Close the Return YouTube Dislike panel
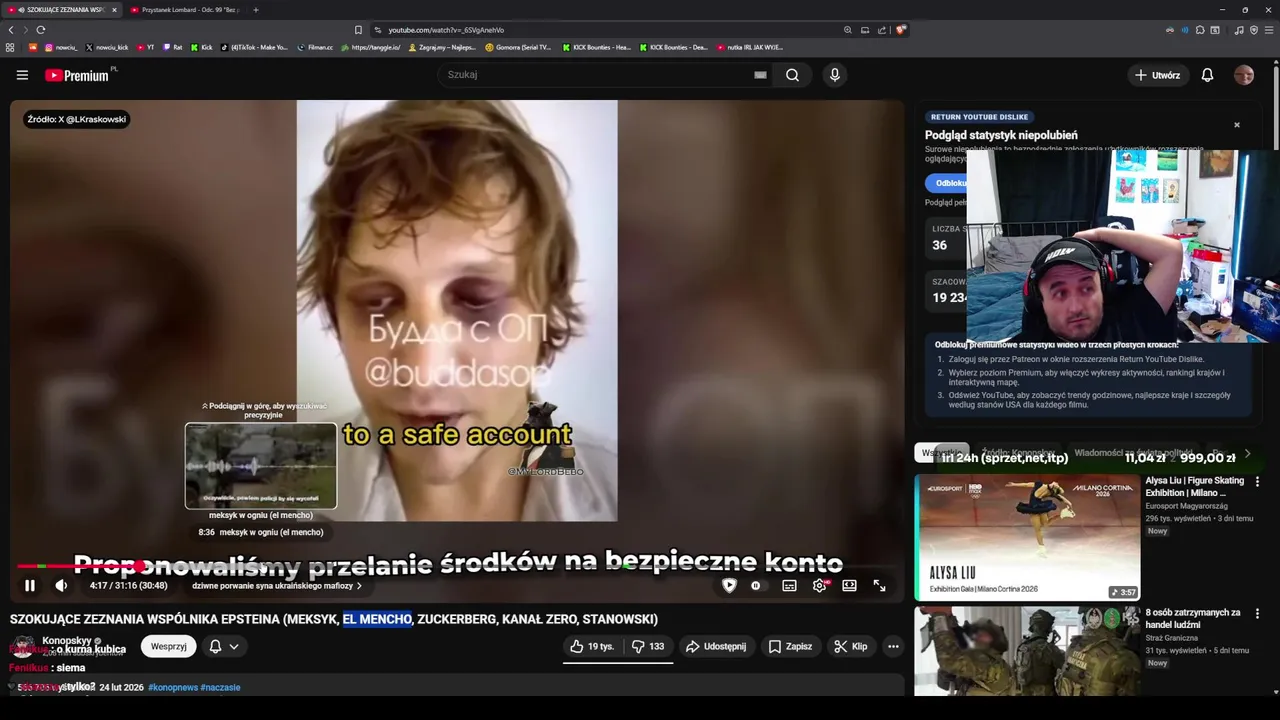 1236,125
